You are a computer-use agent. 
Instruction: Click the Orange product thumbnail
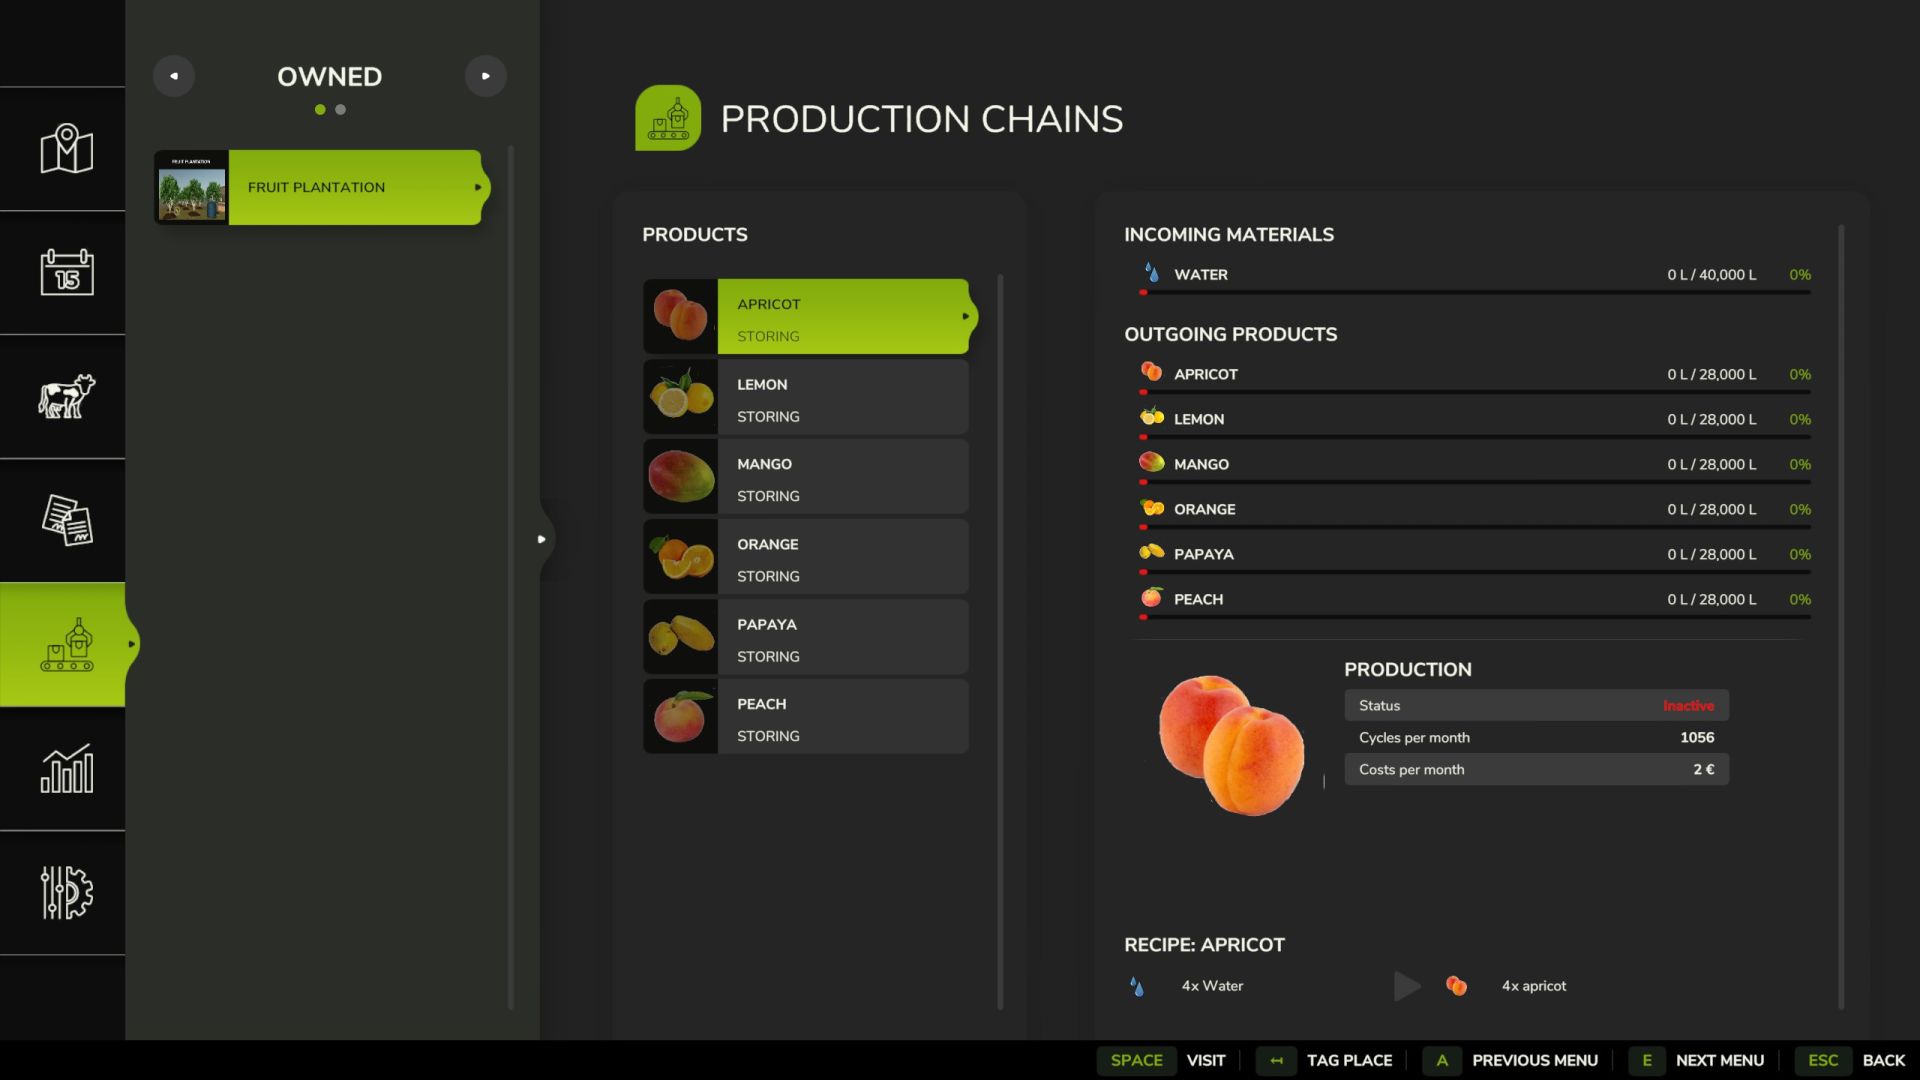click(x=680, y=557)
